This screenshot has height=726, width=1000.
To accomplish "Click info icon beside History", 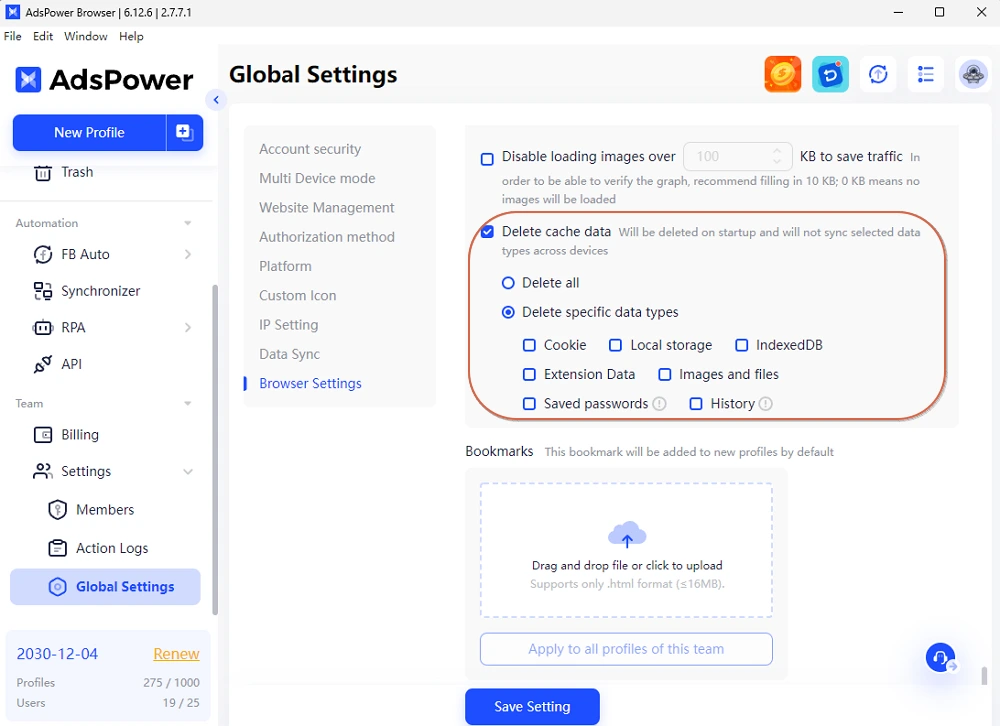I will (765, 404).
